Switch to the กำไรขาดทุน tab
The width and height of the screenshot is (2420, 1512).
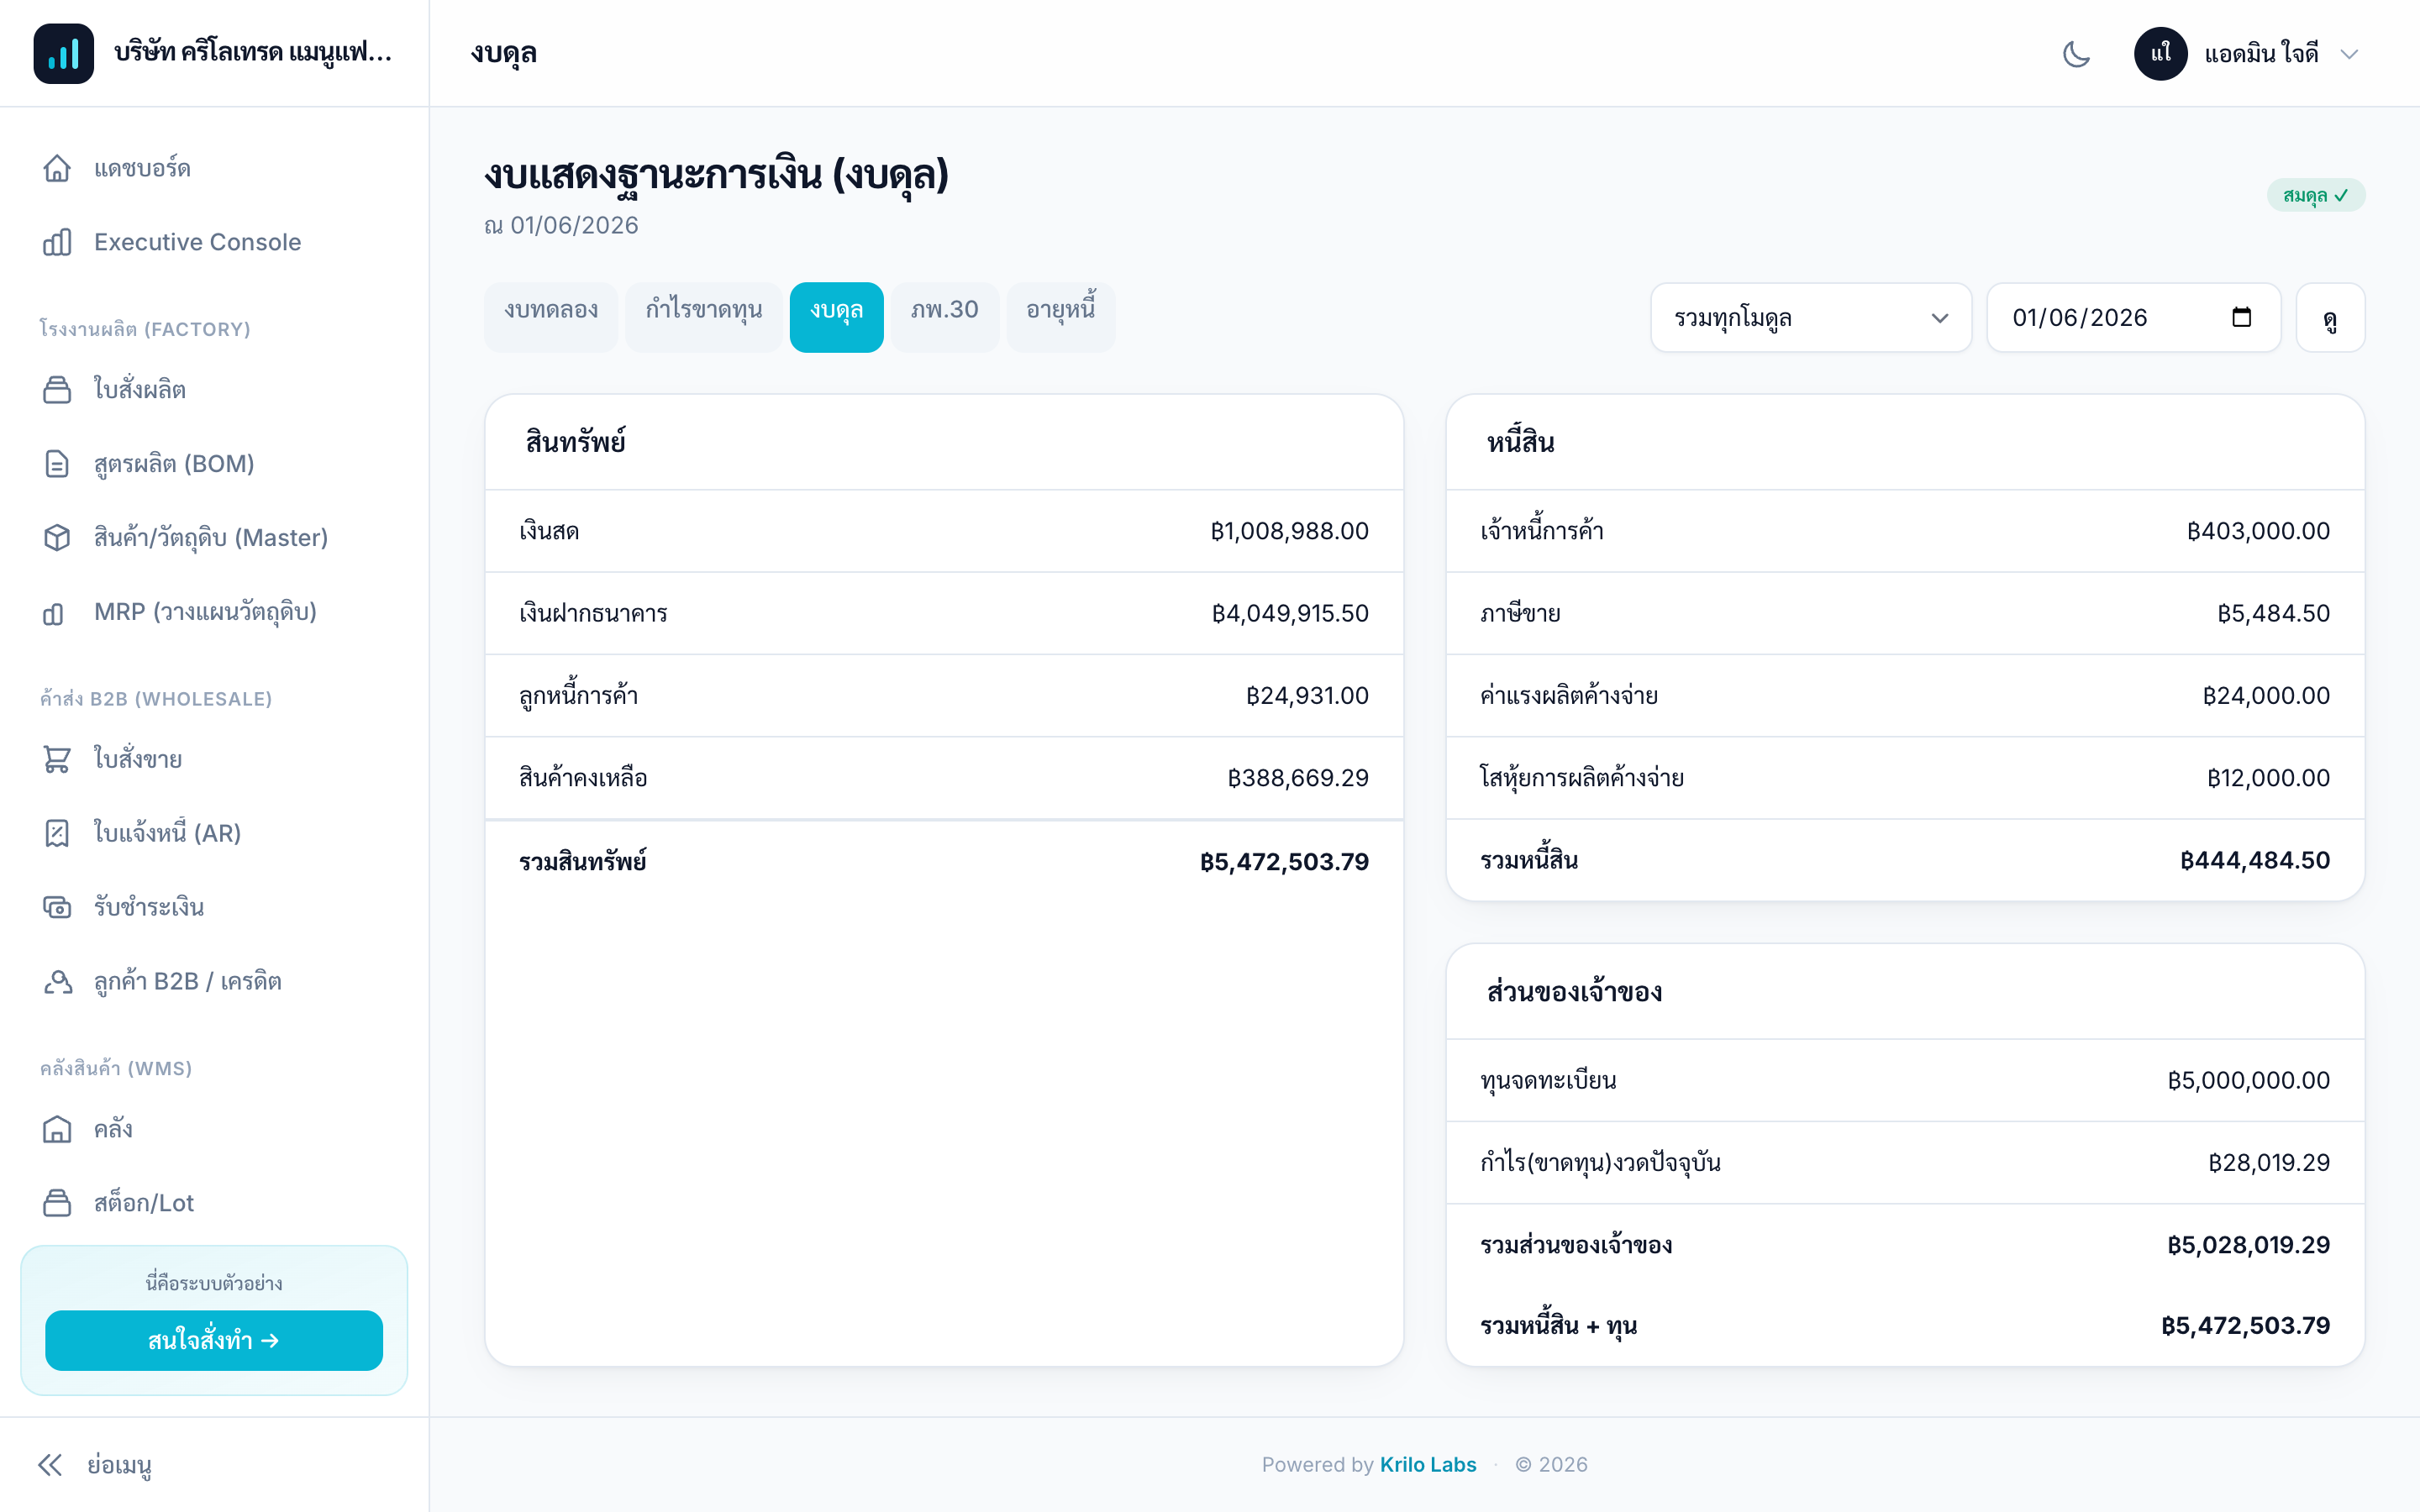(704, 317)
